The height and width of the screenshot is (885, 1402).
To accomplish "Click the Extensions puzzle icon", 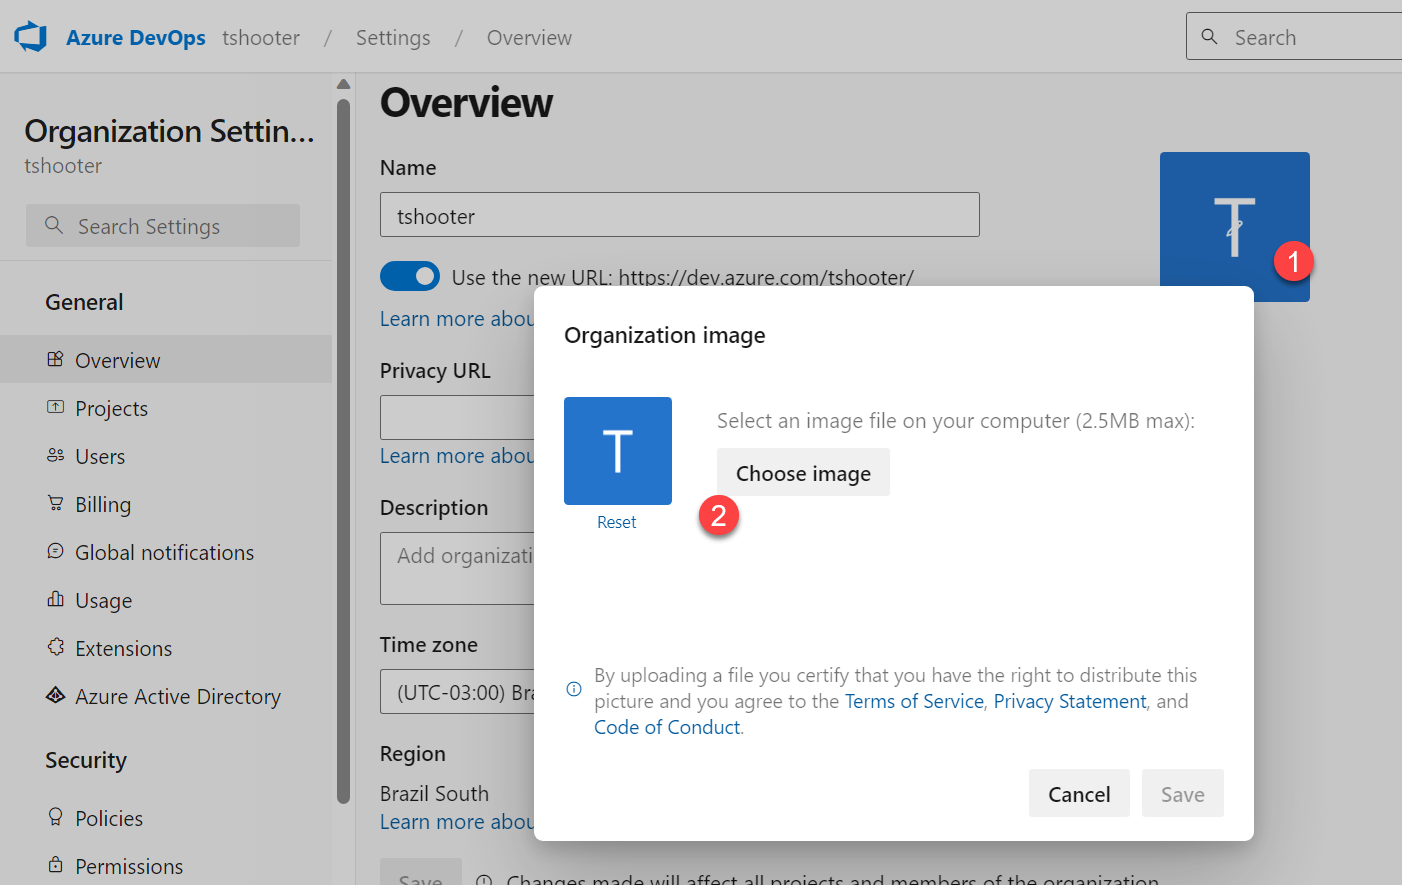I will pos(55,647).
